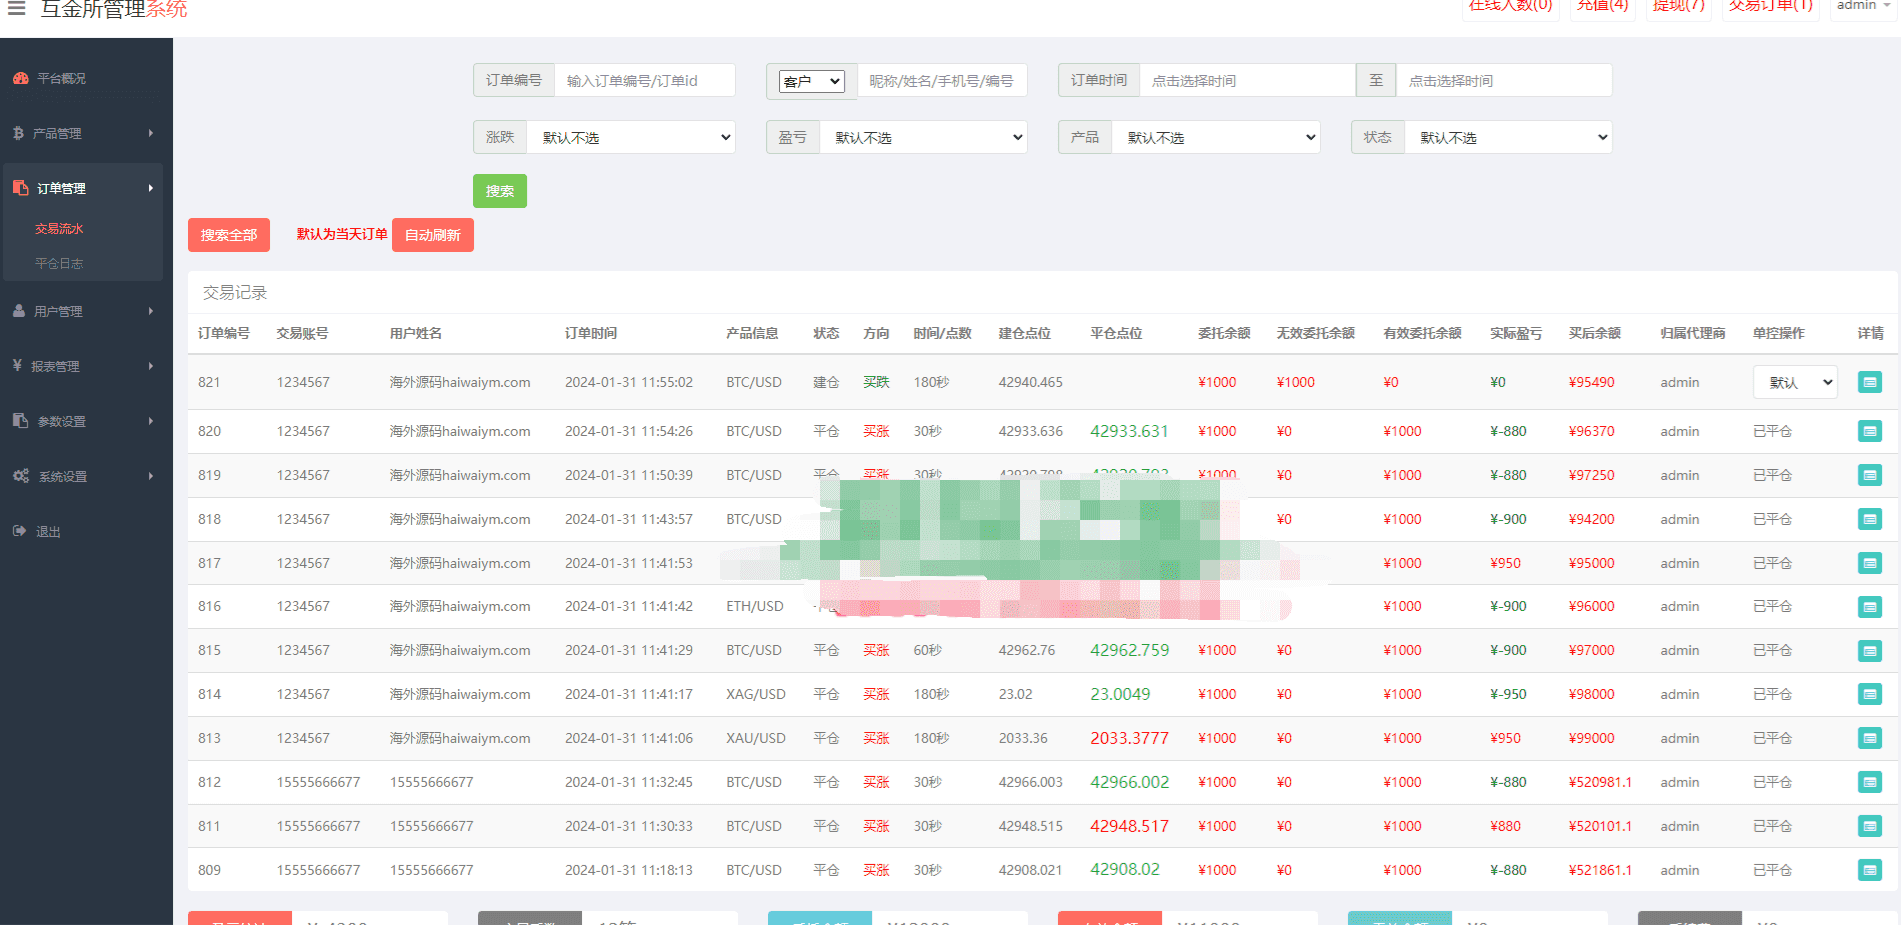Open the 盈亏 dropdown filter
This screenshot has height=932, width=1901.
[923, 137]
